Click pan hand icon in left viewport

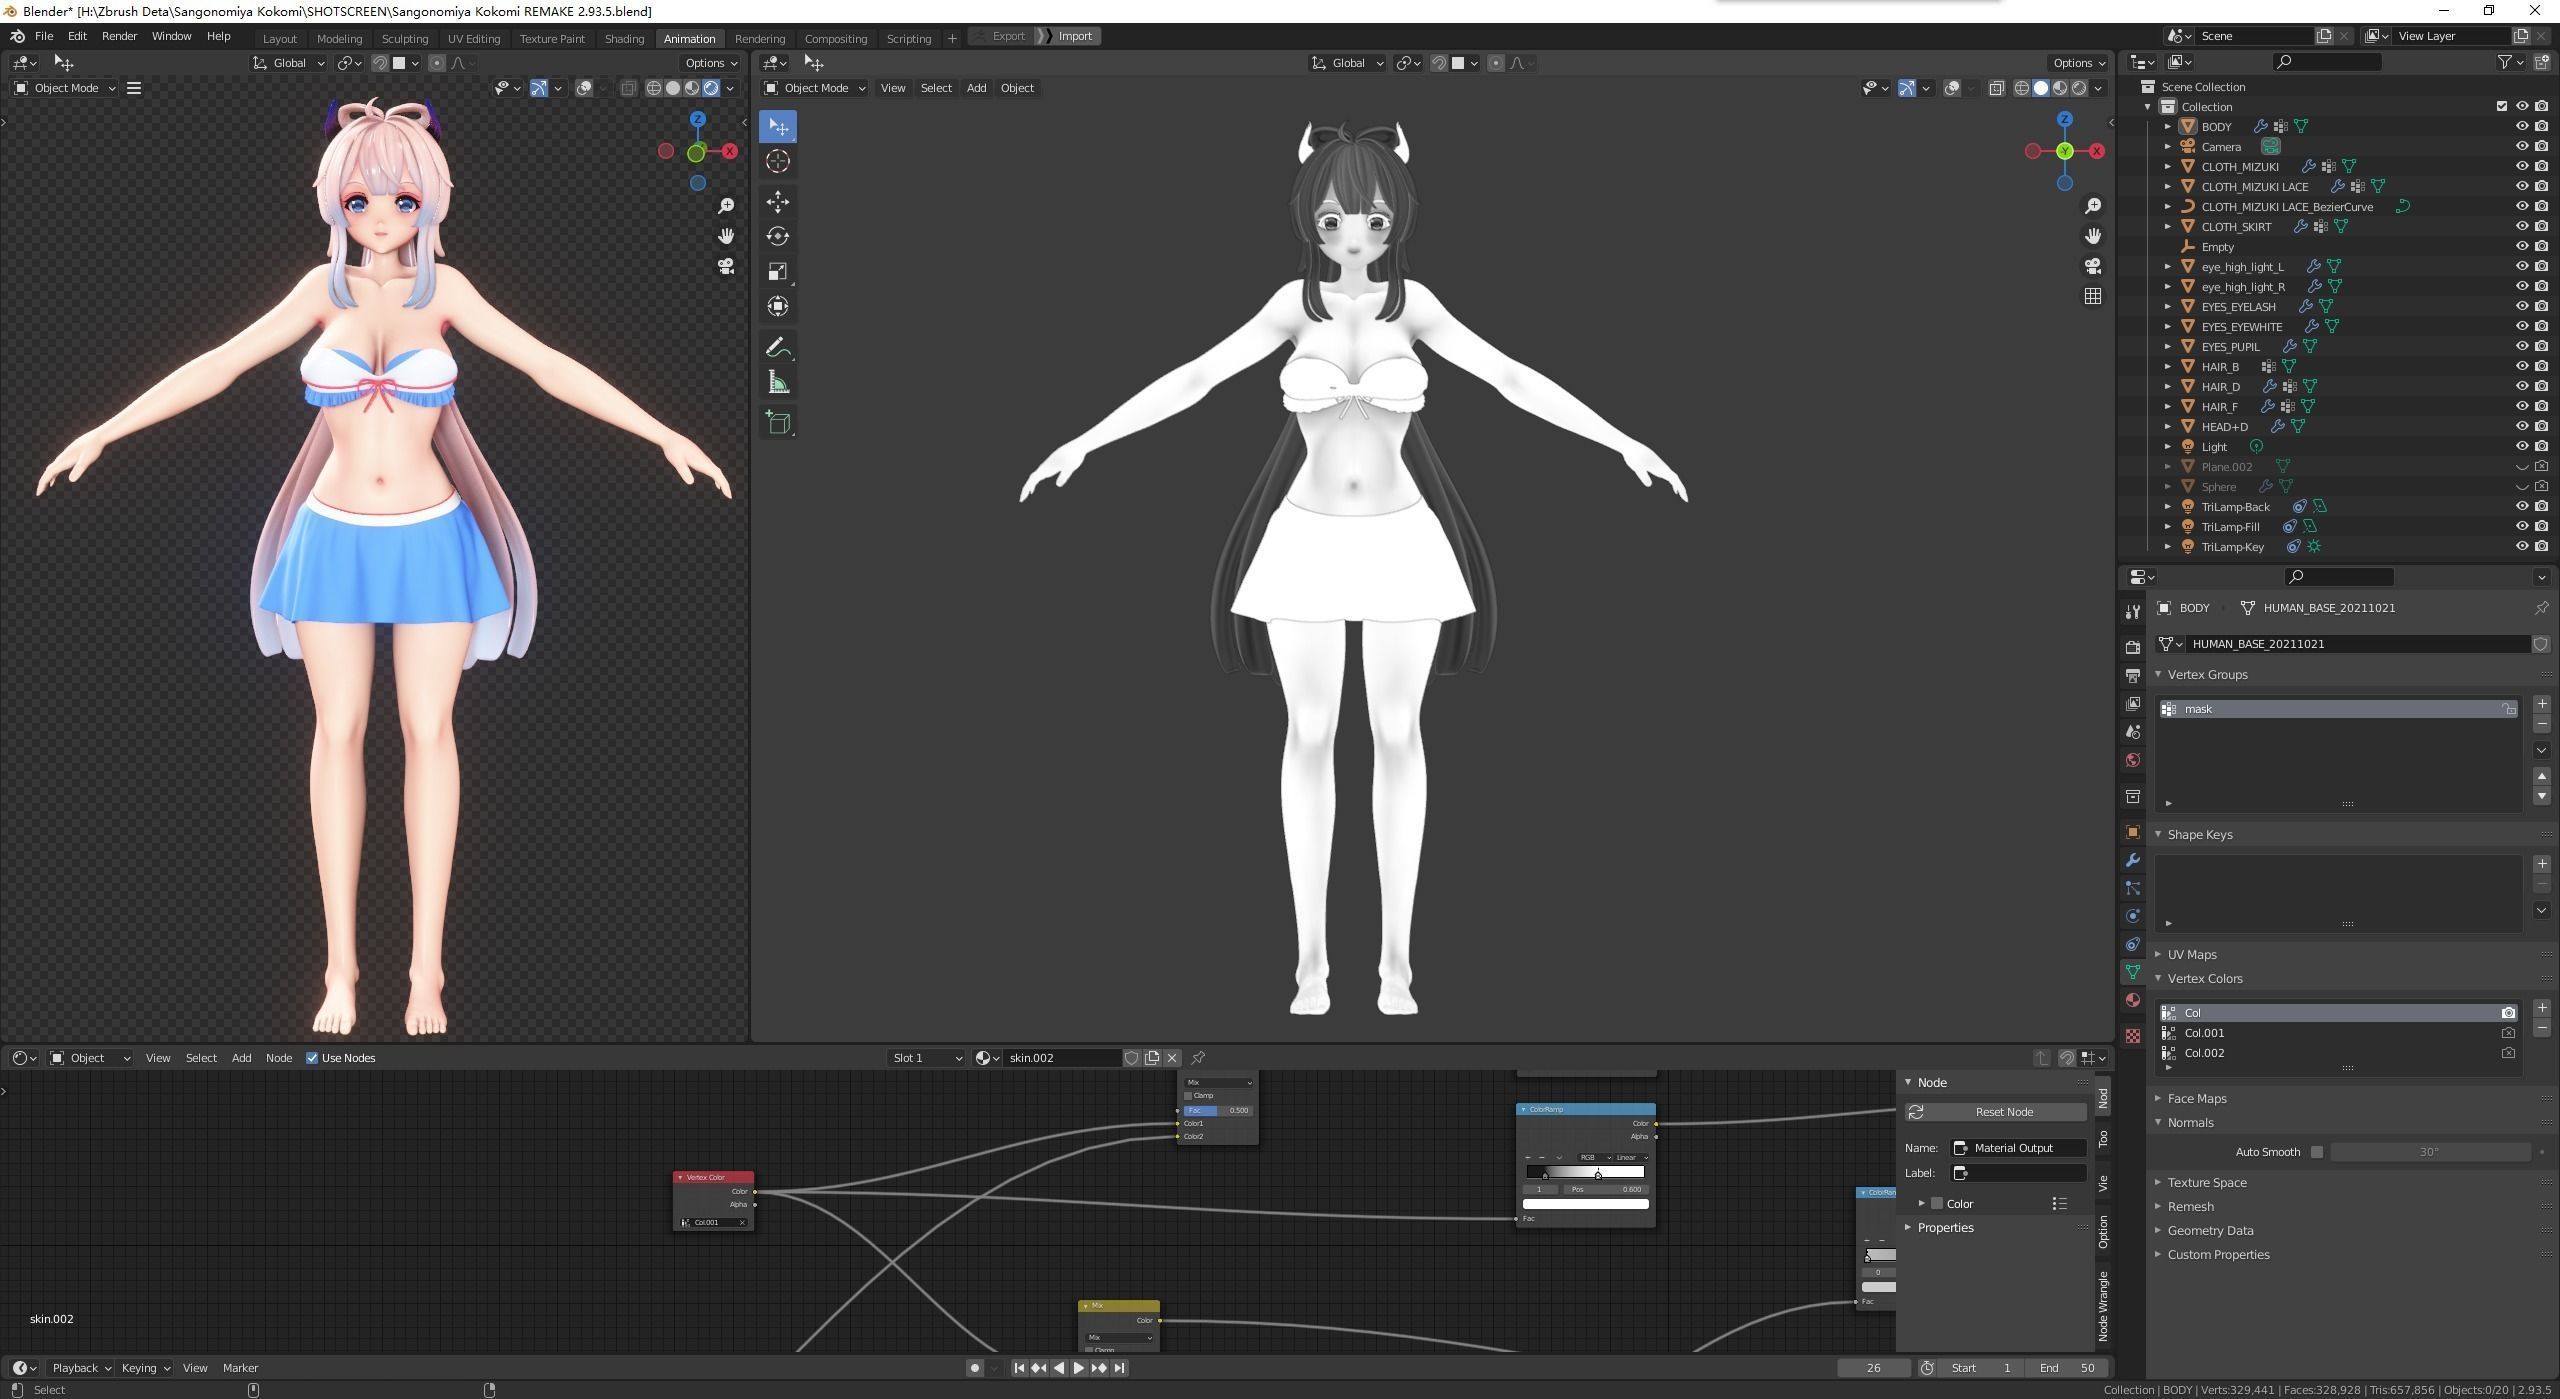pos(727,236)
